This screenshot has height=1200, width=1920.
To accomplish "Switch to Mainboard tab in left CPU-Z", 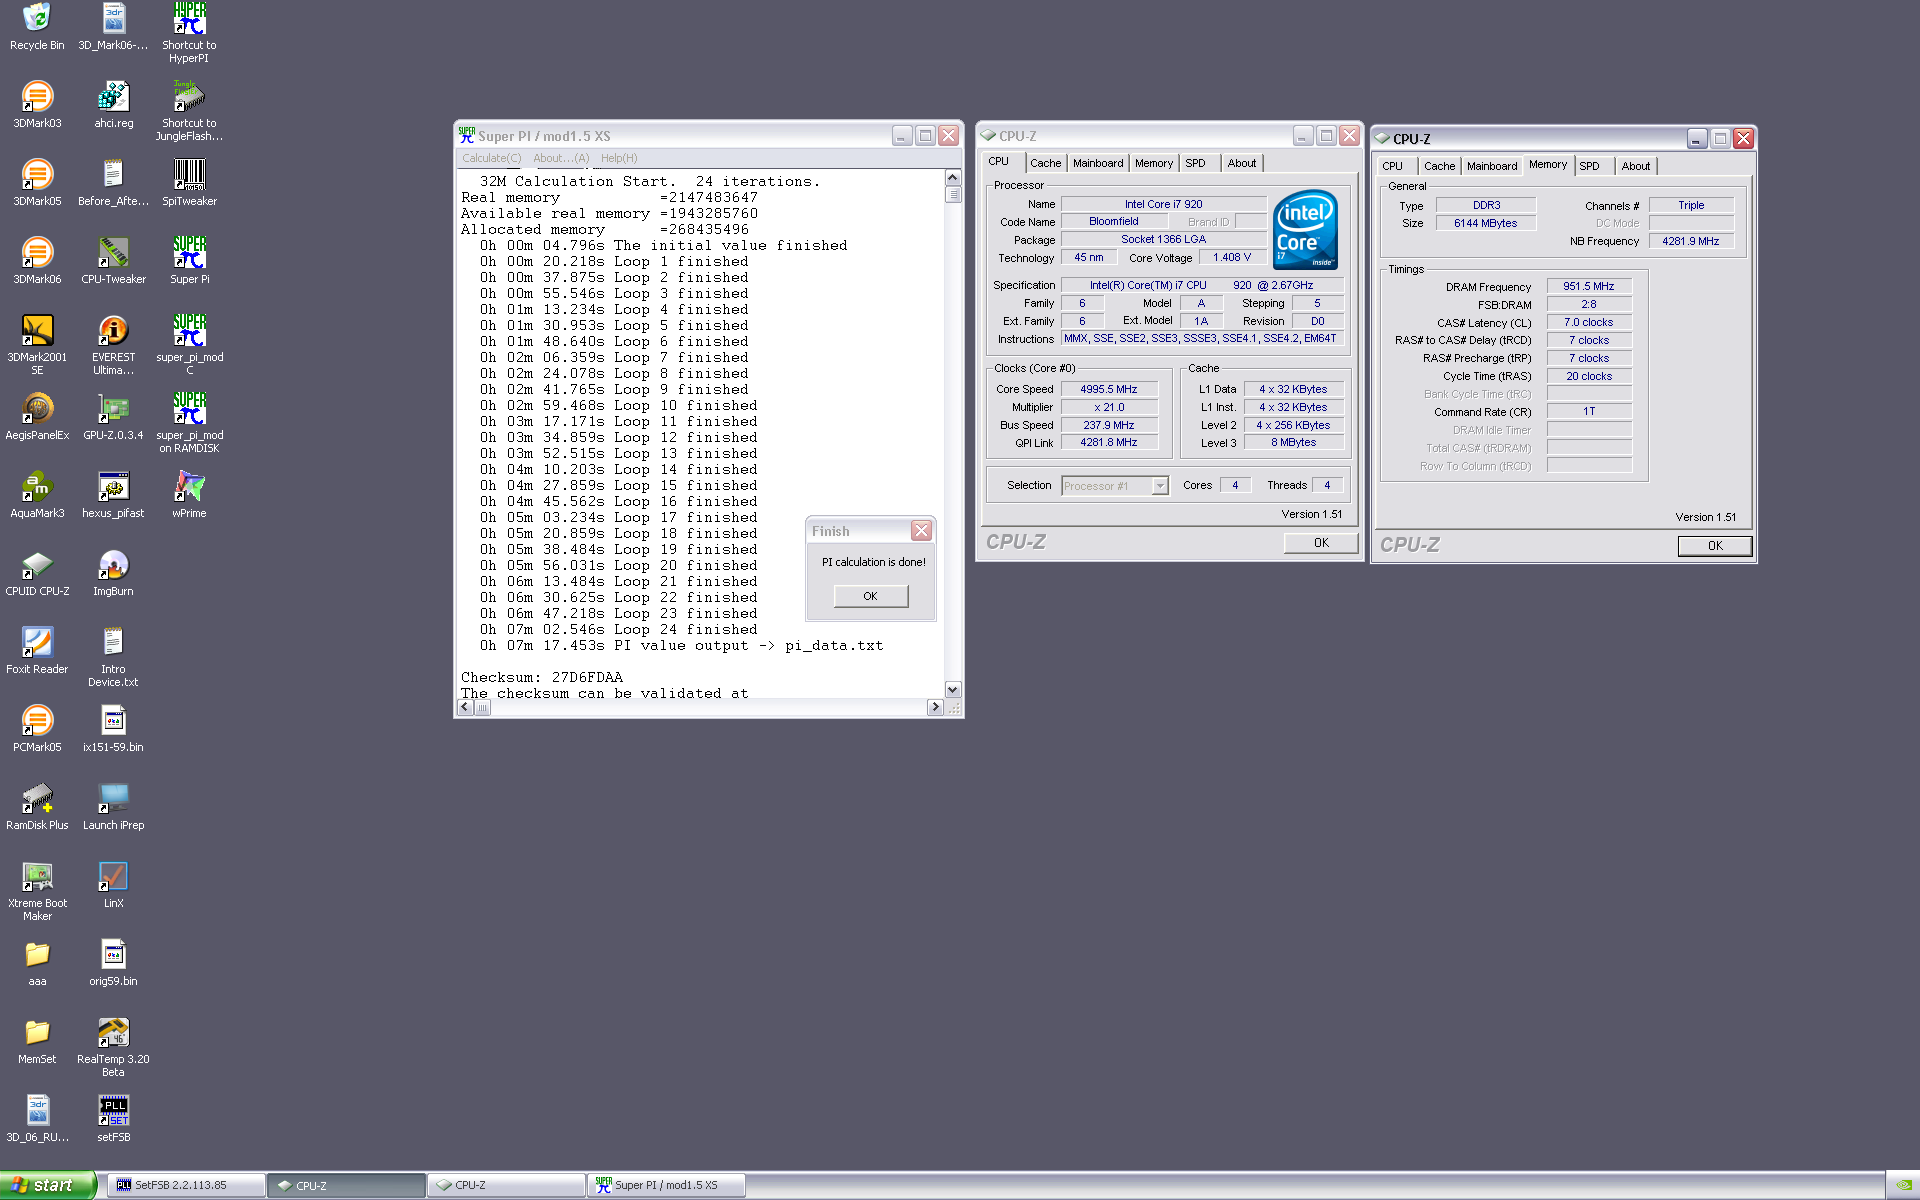I will [x=1098, y=163].
